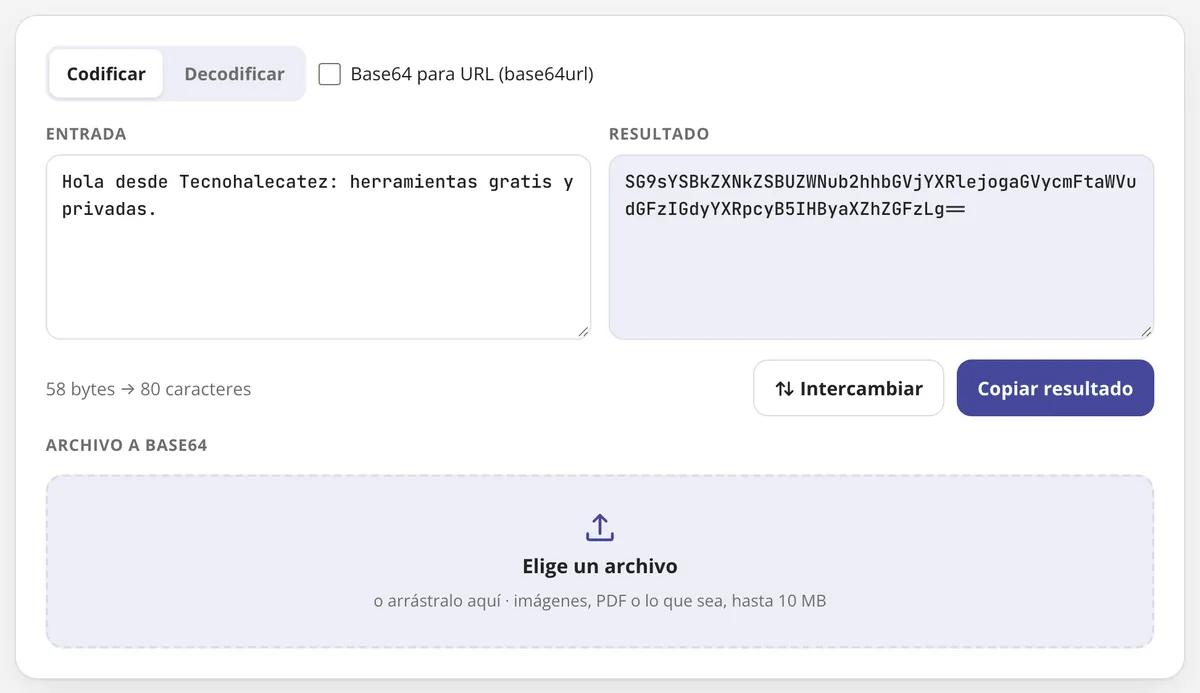Click the swap arrows icon on Intercambiar
Image resolution: width=1200 pixels, height=693 pixels.
(785, 389)
